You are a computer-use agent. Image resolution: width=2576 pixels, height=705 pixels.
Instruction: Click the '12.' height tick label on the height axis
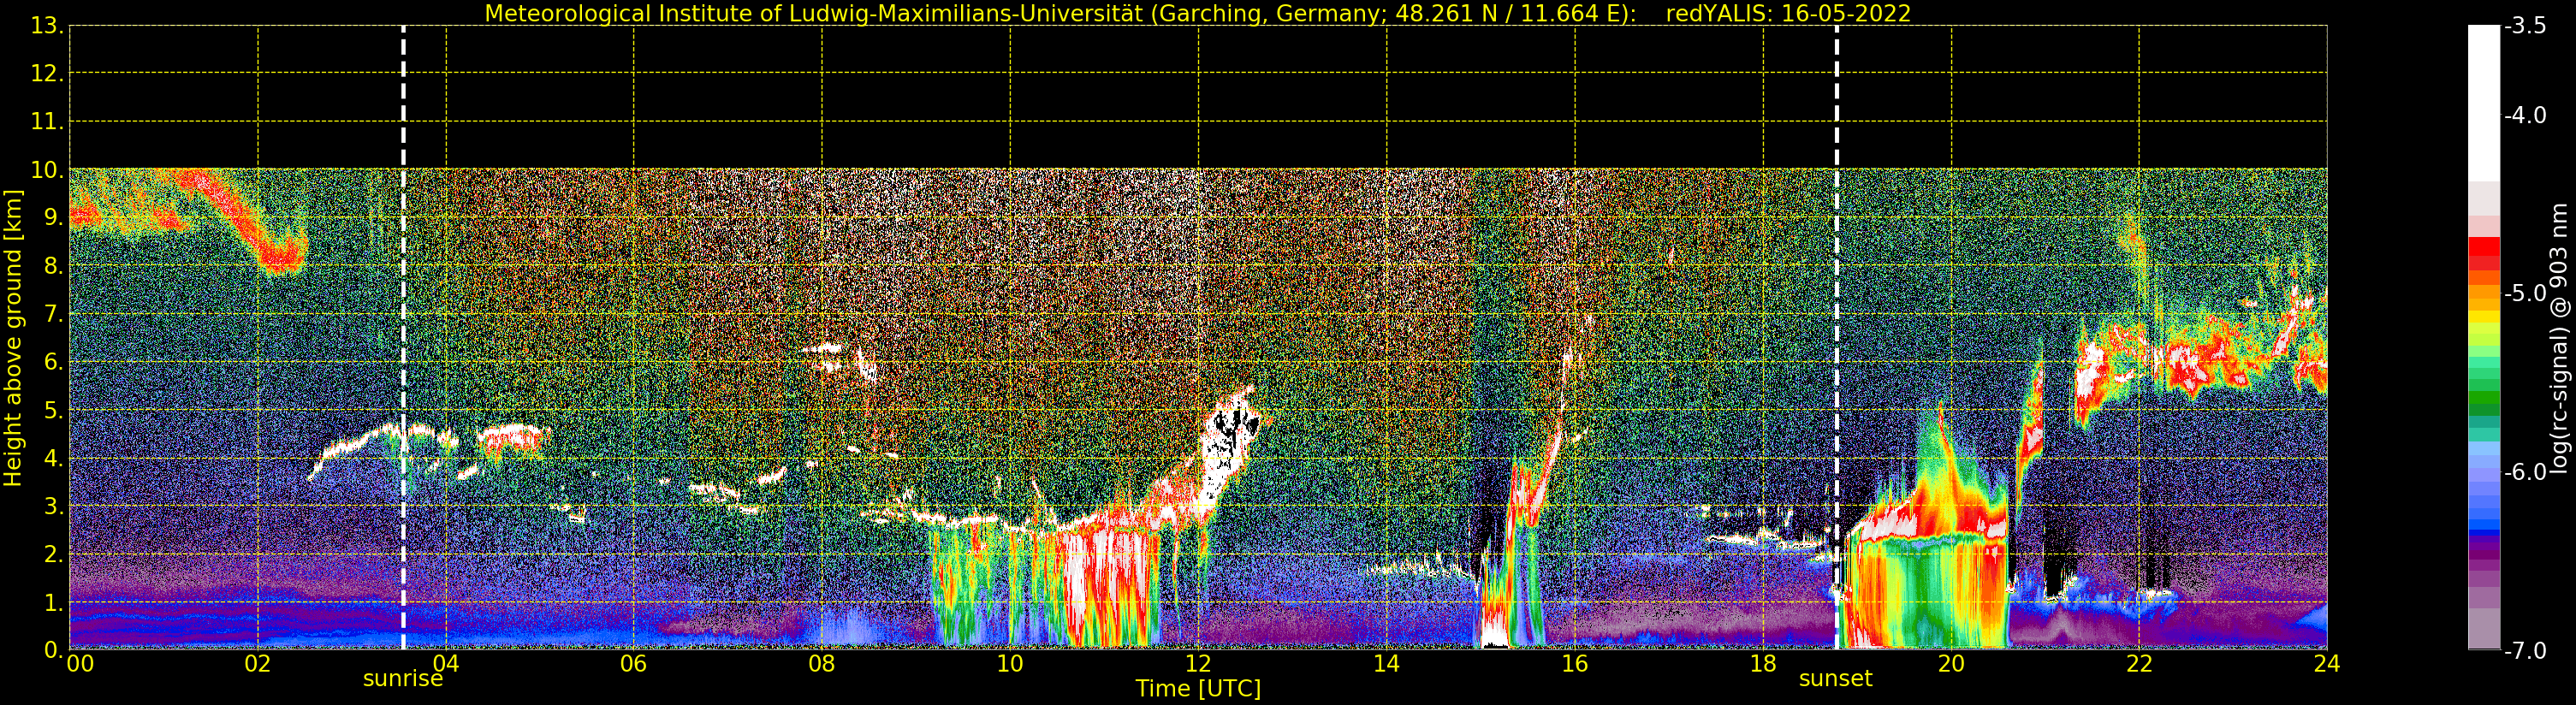point(47,74)
